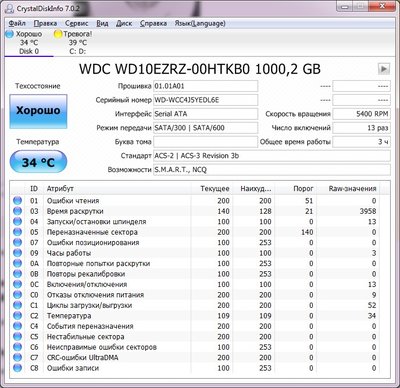Click the status icon for CRC-ошибки UltraDMA
This screenshot has width=400, height=388.
(17, 357)
